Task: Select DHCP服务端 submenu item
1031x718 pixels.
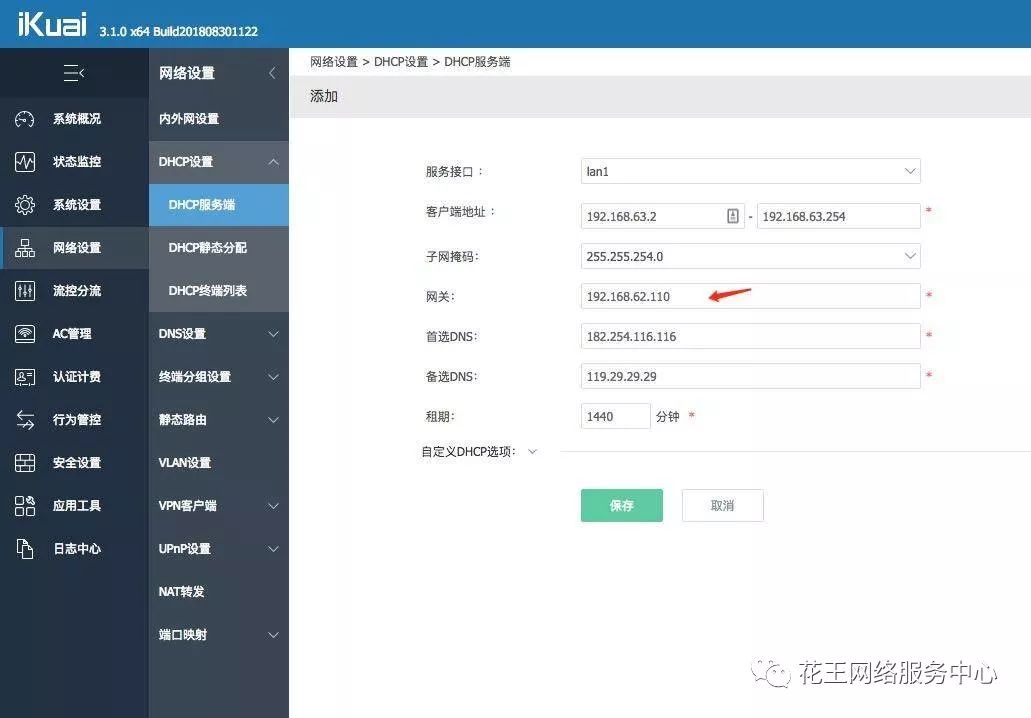Action: click(x=218, y=205)
